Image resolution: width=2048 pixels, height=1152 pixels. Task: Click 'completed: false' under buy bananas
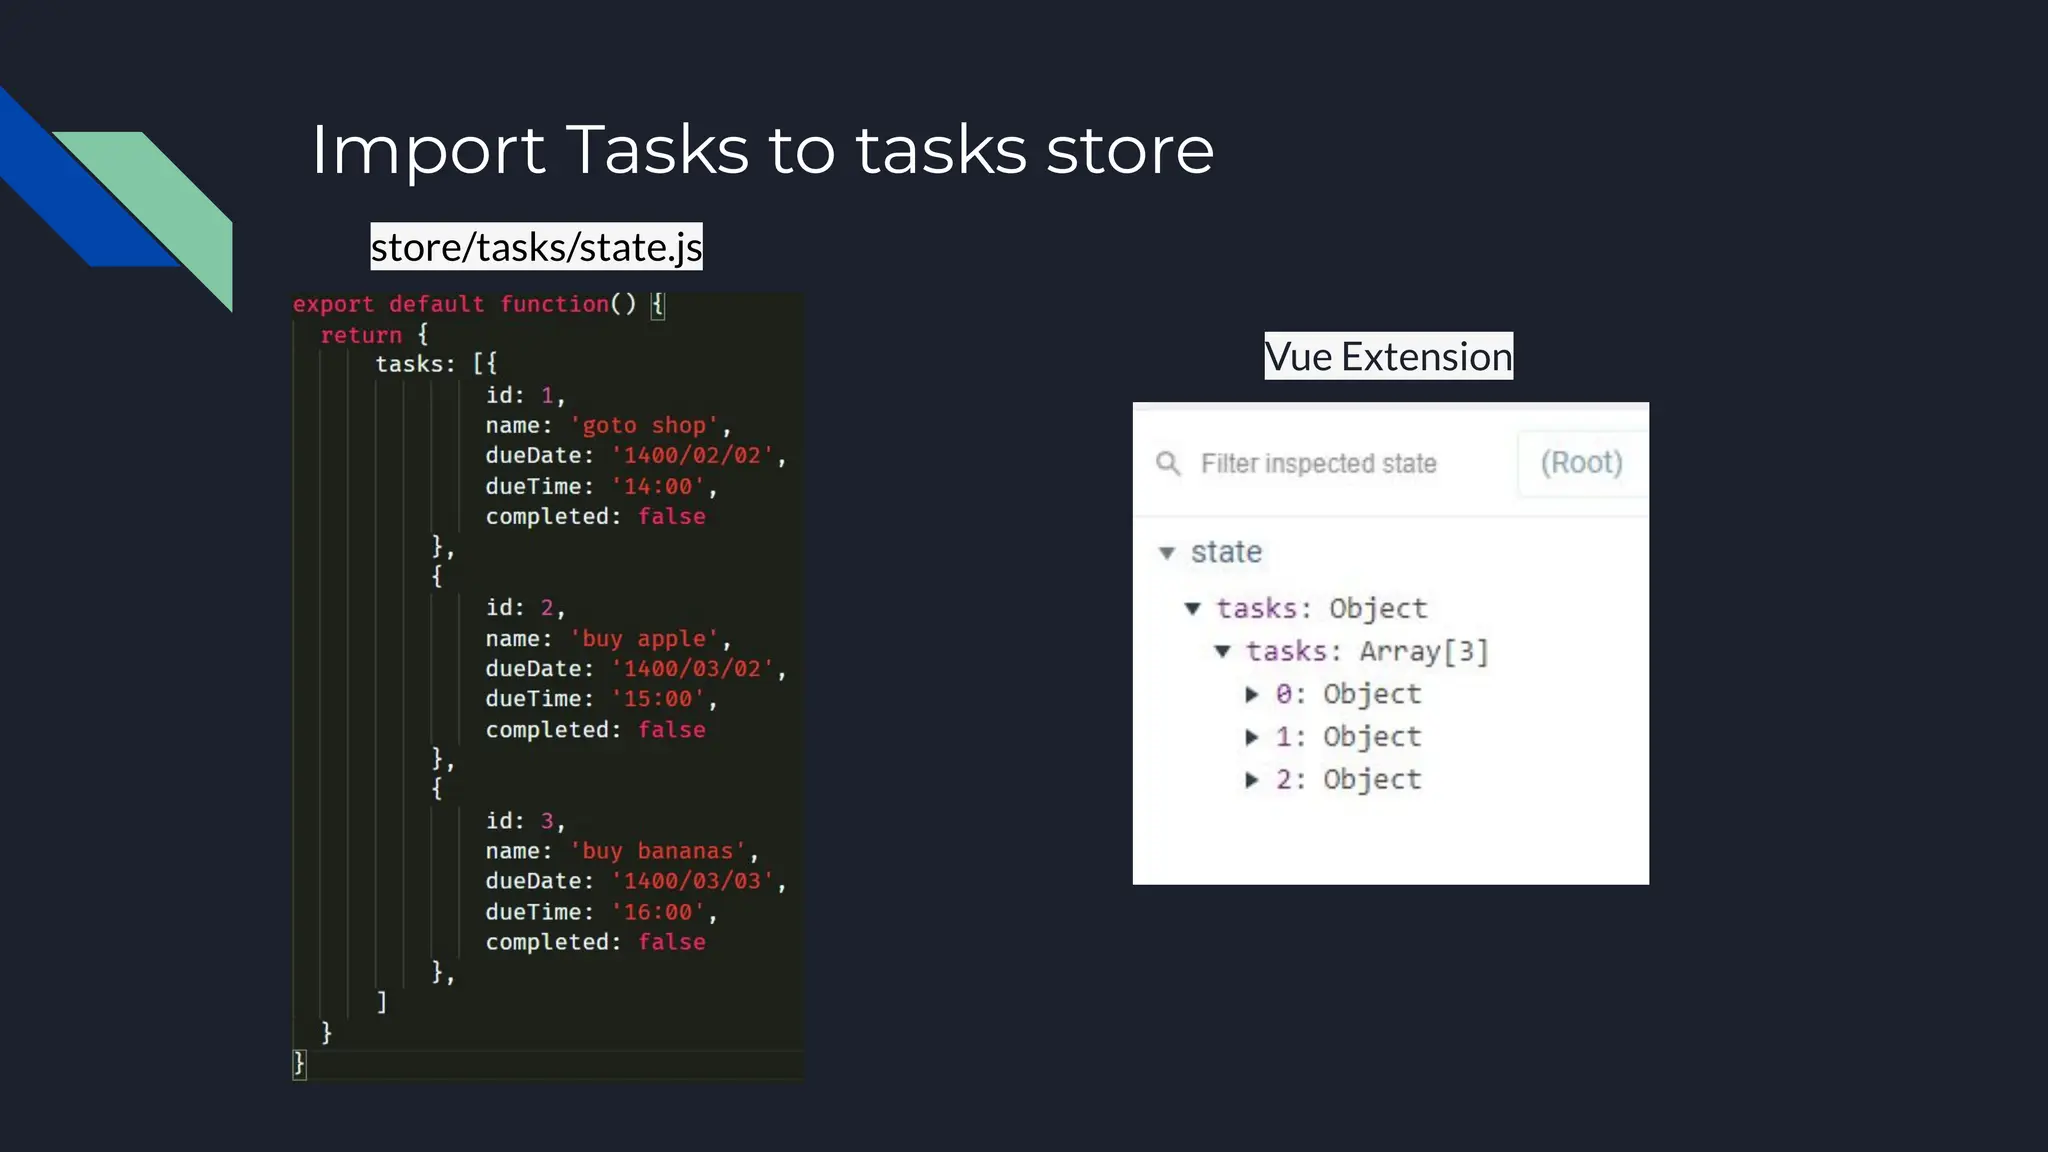(x=596, y=942)
